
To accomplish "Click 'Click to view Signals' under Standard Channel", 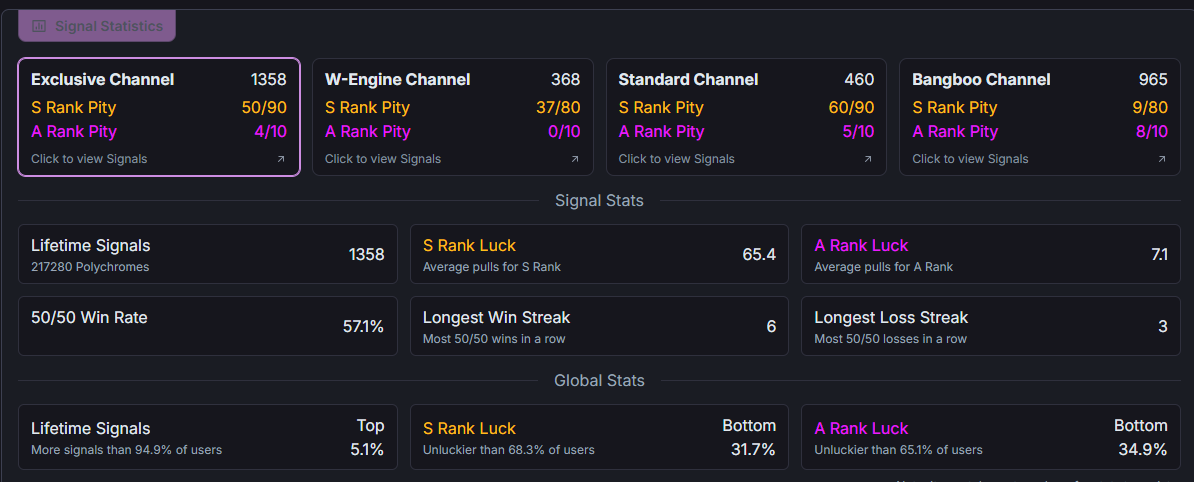I will point(676,159).
